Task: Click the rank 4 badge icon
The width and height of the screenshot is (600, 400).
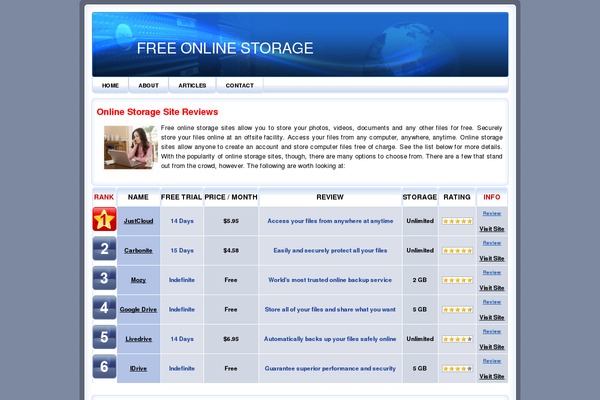Action: (x=104, y=307)
